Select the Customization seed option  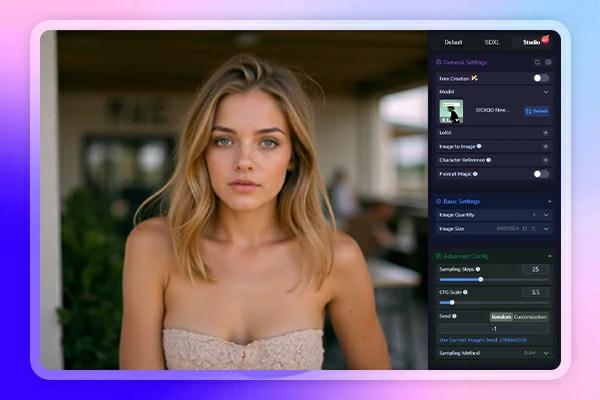[530, 317]
